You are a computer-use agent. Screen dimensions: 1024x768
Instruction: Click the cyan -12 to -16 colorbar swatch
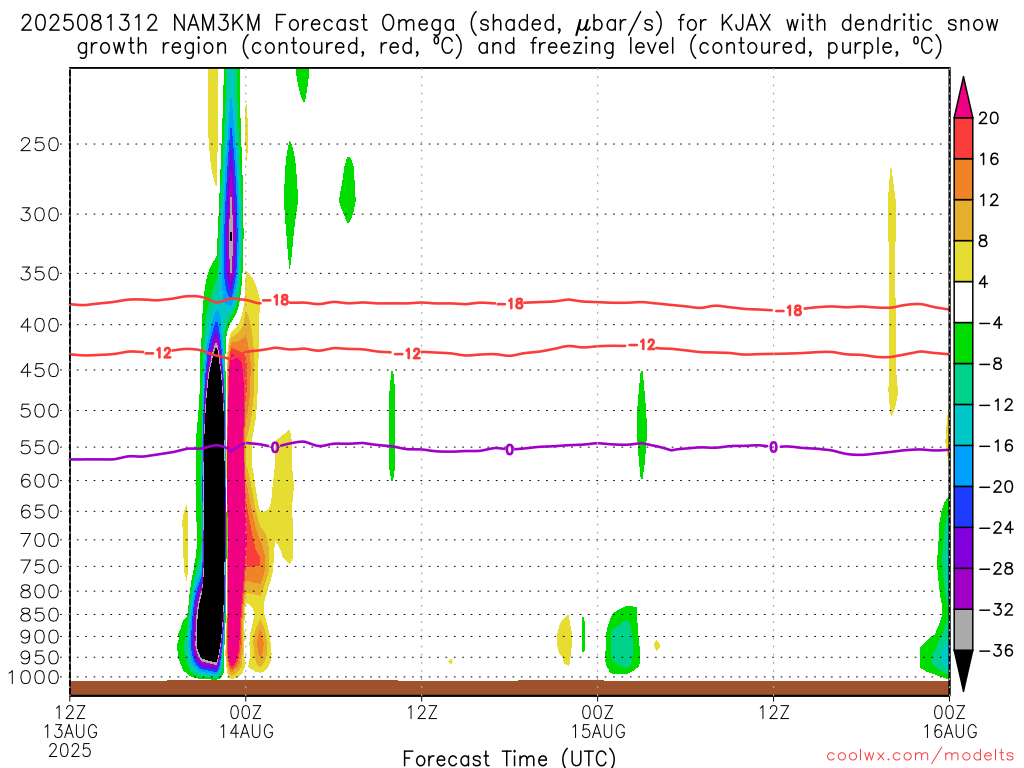tap(963, 425)
